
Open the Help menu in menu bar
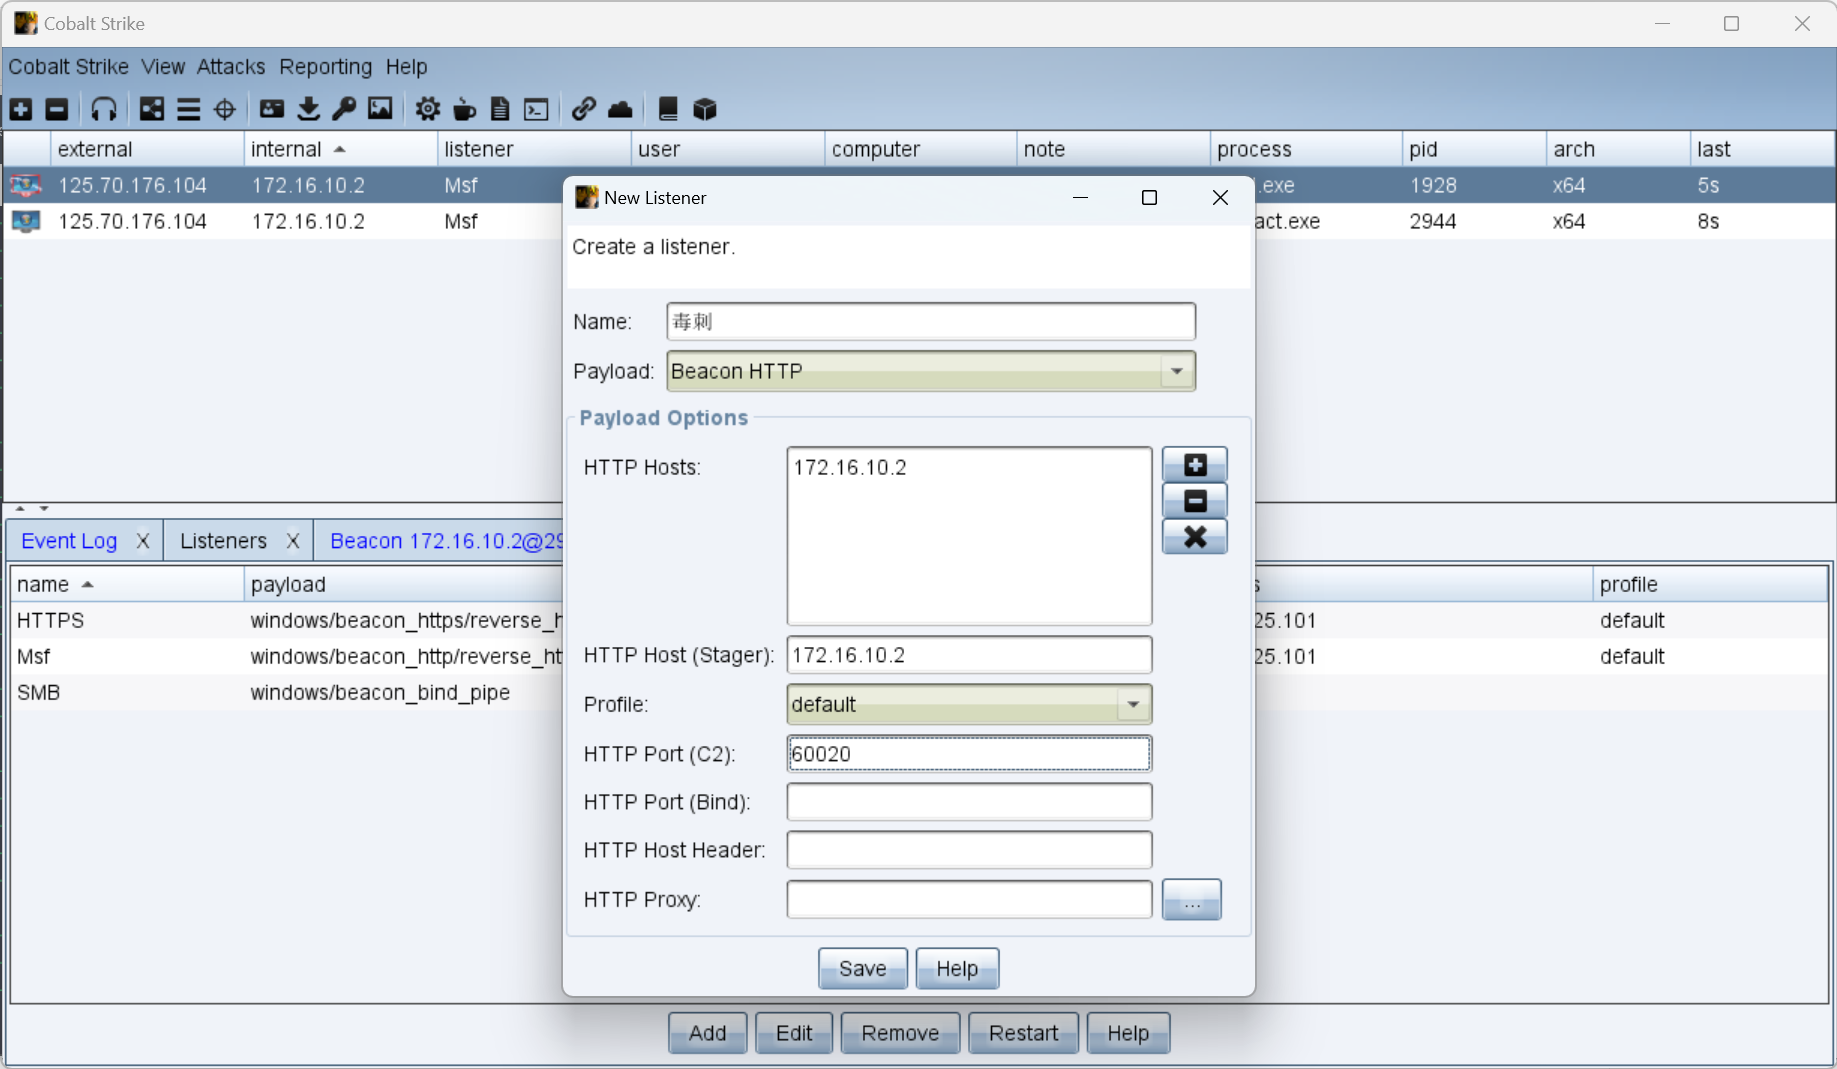click(x=406, y=67)
